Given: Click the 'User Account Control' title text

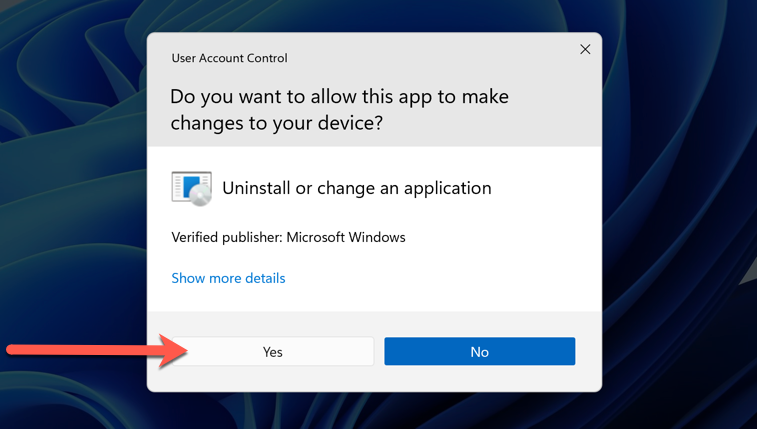Looking at the screenshot, I should pyautogui.click(x=229, y=58).
